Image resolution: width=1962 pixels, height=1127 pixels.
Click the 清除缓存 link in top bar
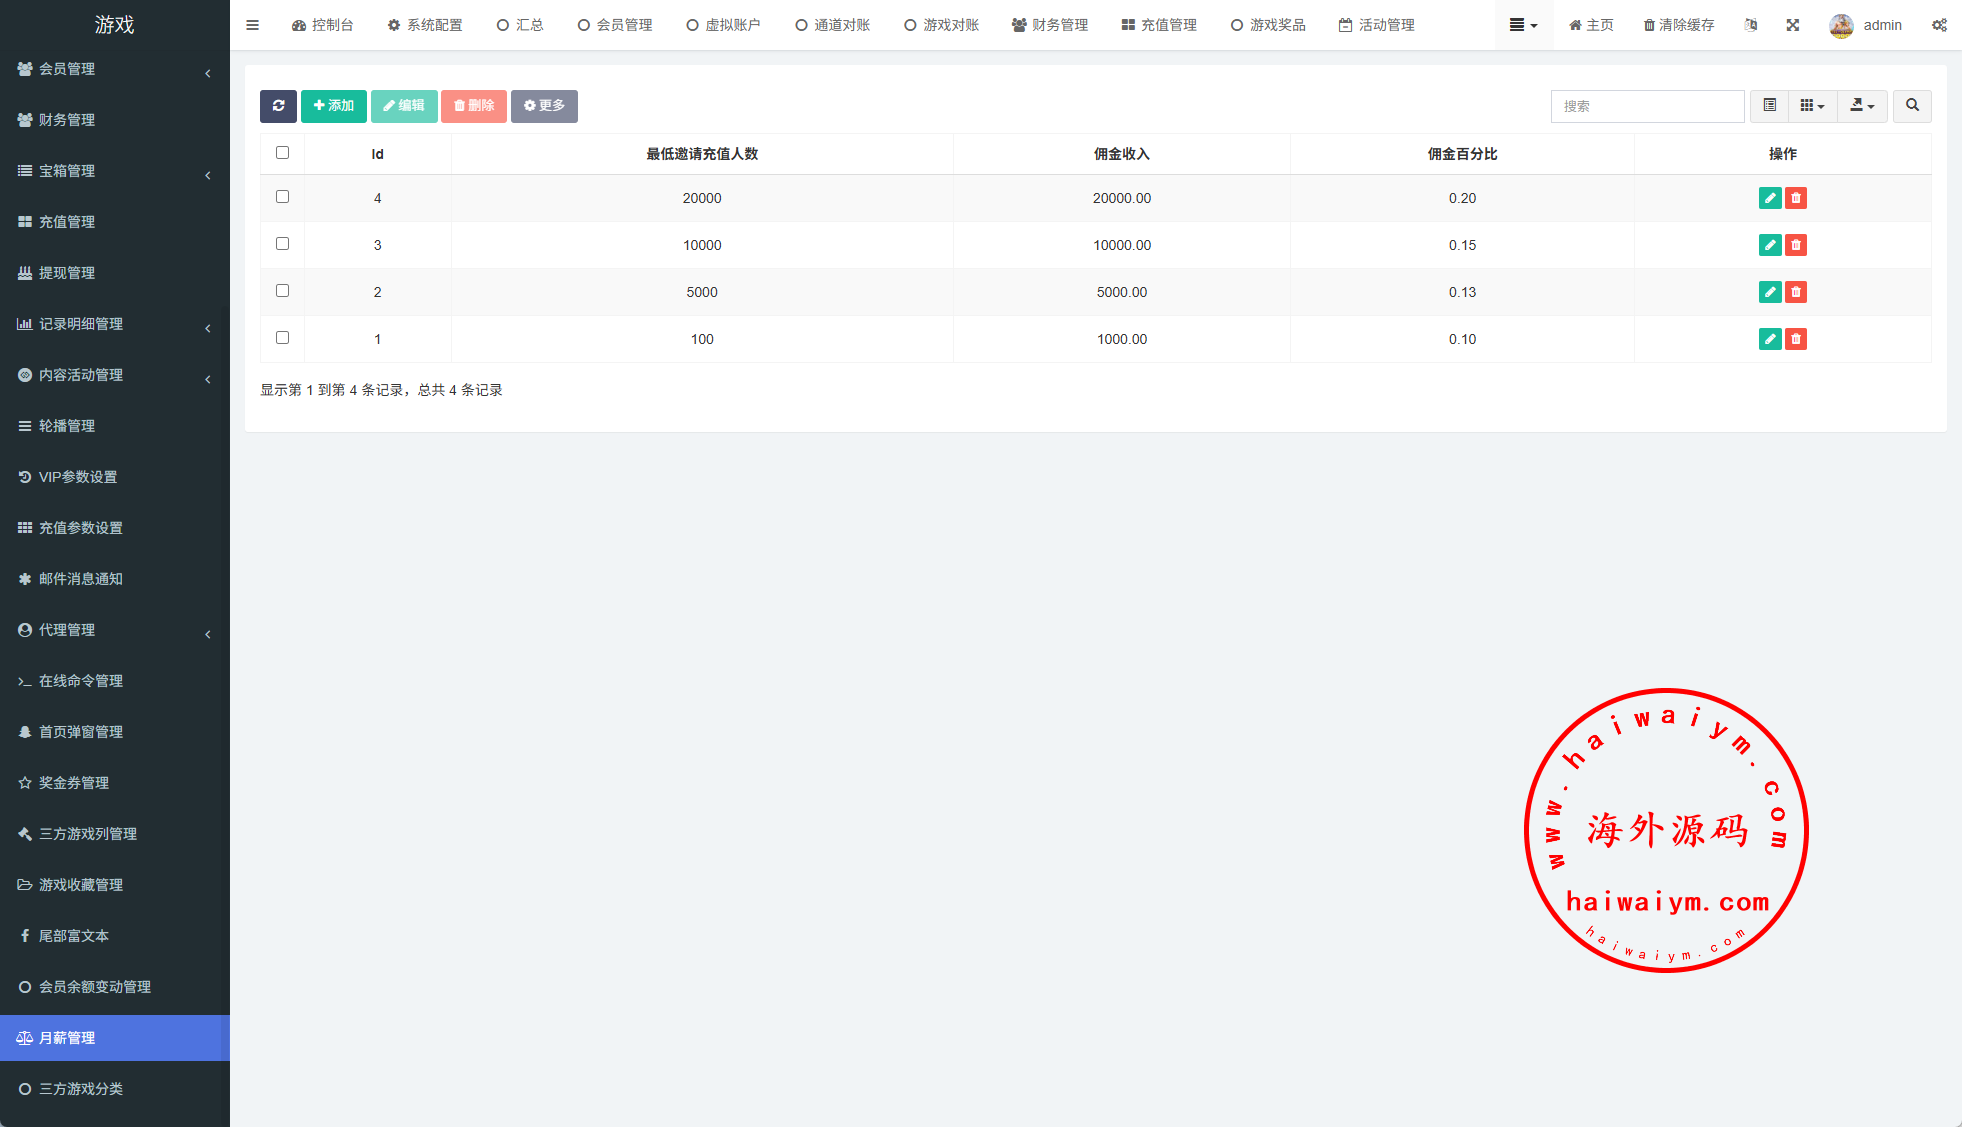coord(1679,25)
